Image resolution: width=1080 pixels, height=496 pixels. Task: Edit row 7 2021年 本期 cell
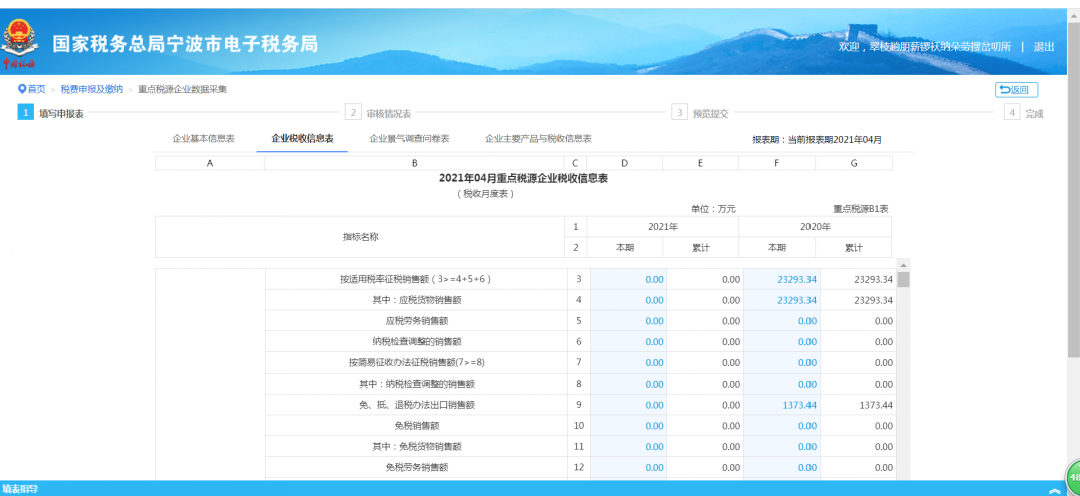point(628,362)
